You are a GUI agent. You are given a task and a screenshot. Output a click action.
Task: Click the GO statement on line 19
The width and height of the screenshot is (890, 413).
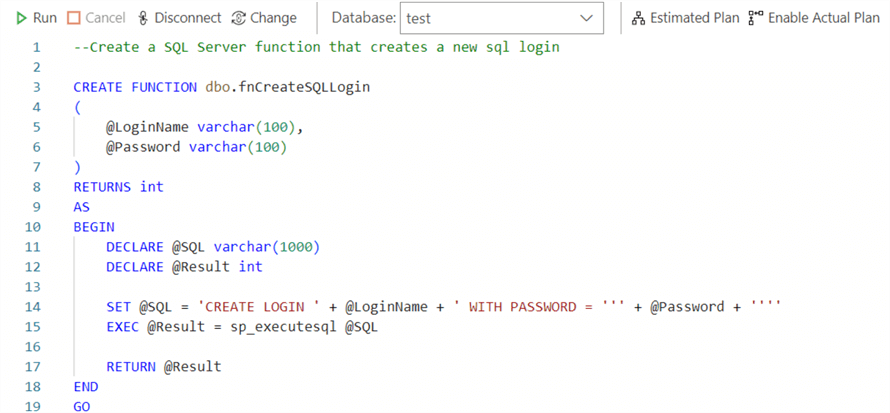pos(82,407)
